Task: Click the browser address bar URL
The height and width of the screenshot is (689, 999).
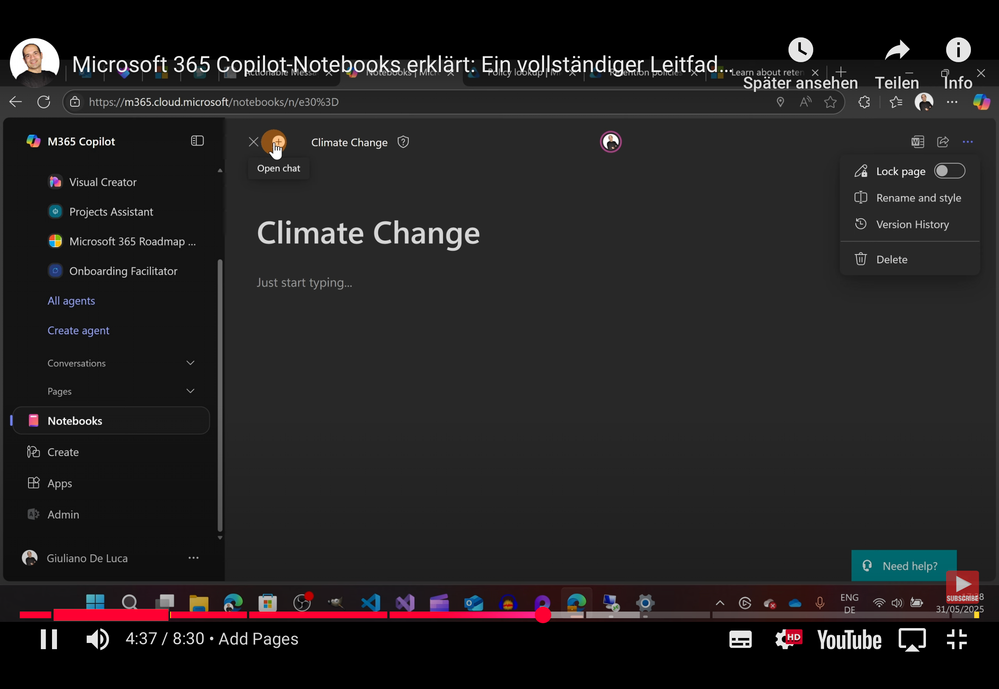Action: click(x=213, y=102)
